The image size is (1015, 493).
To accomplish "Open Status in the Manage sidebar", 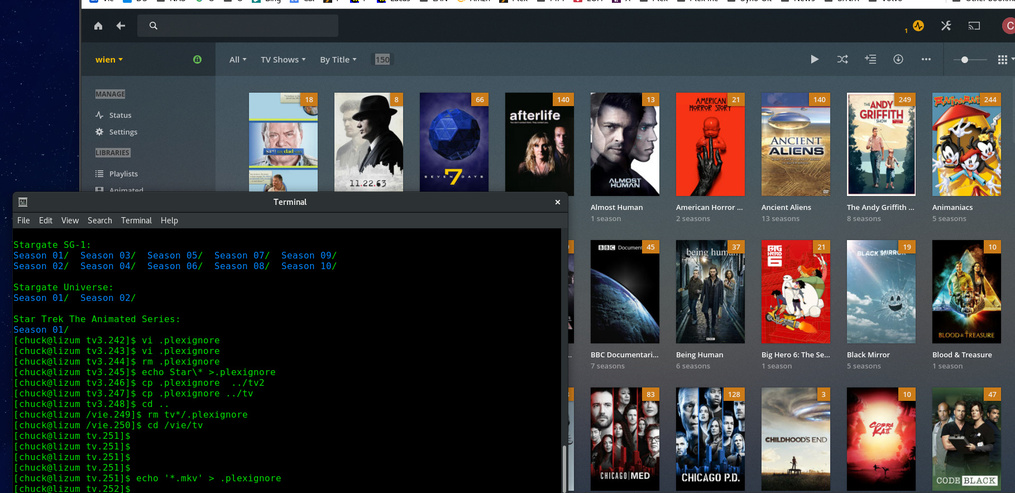I will [x=120, y=115].
